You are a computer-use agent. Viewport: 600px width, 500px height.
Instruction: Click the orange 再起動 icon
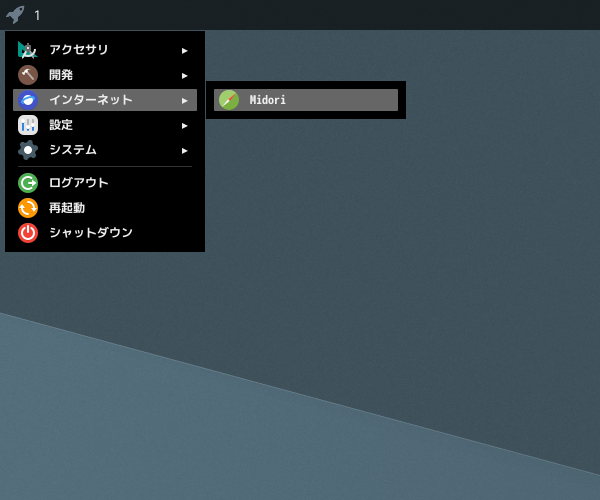pos(28,208)
